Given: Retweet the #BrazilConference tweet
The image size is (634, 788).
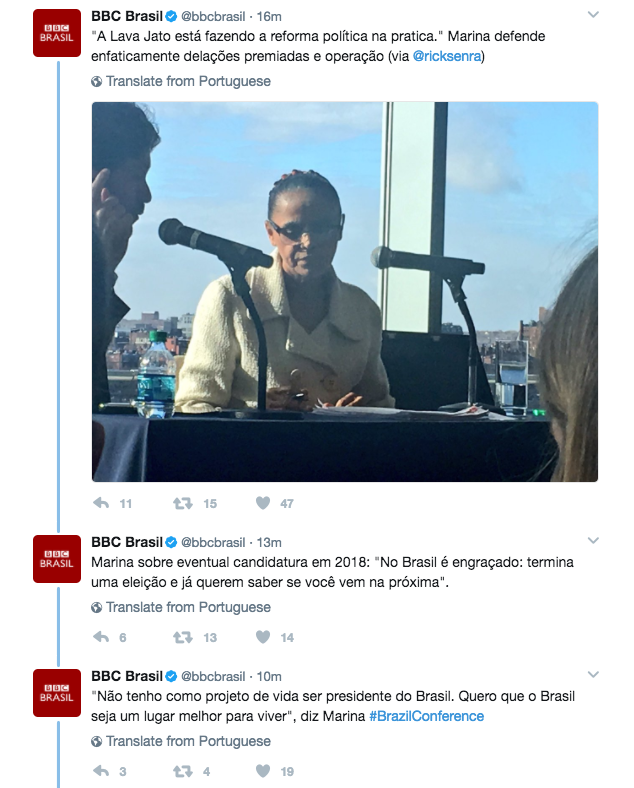Looking at the screenshot, I should tap(183, 771).
